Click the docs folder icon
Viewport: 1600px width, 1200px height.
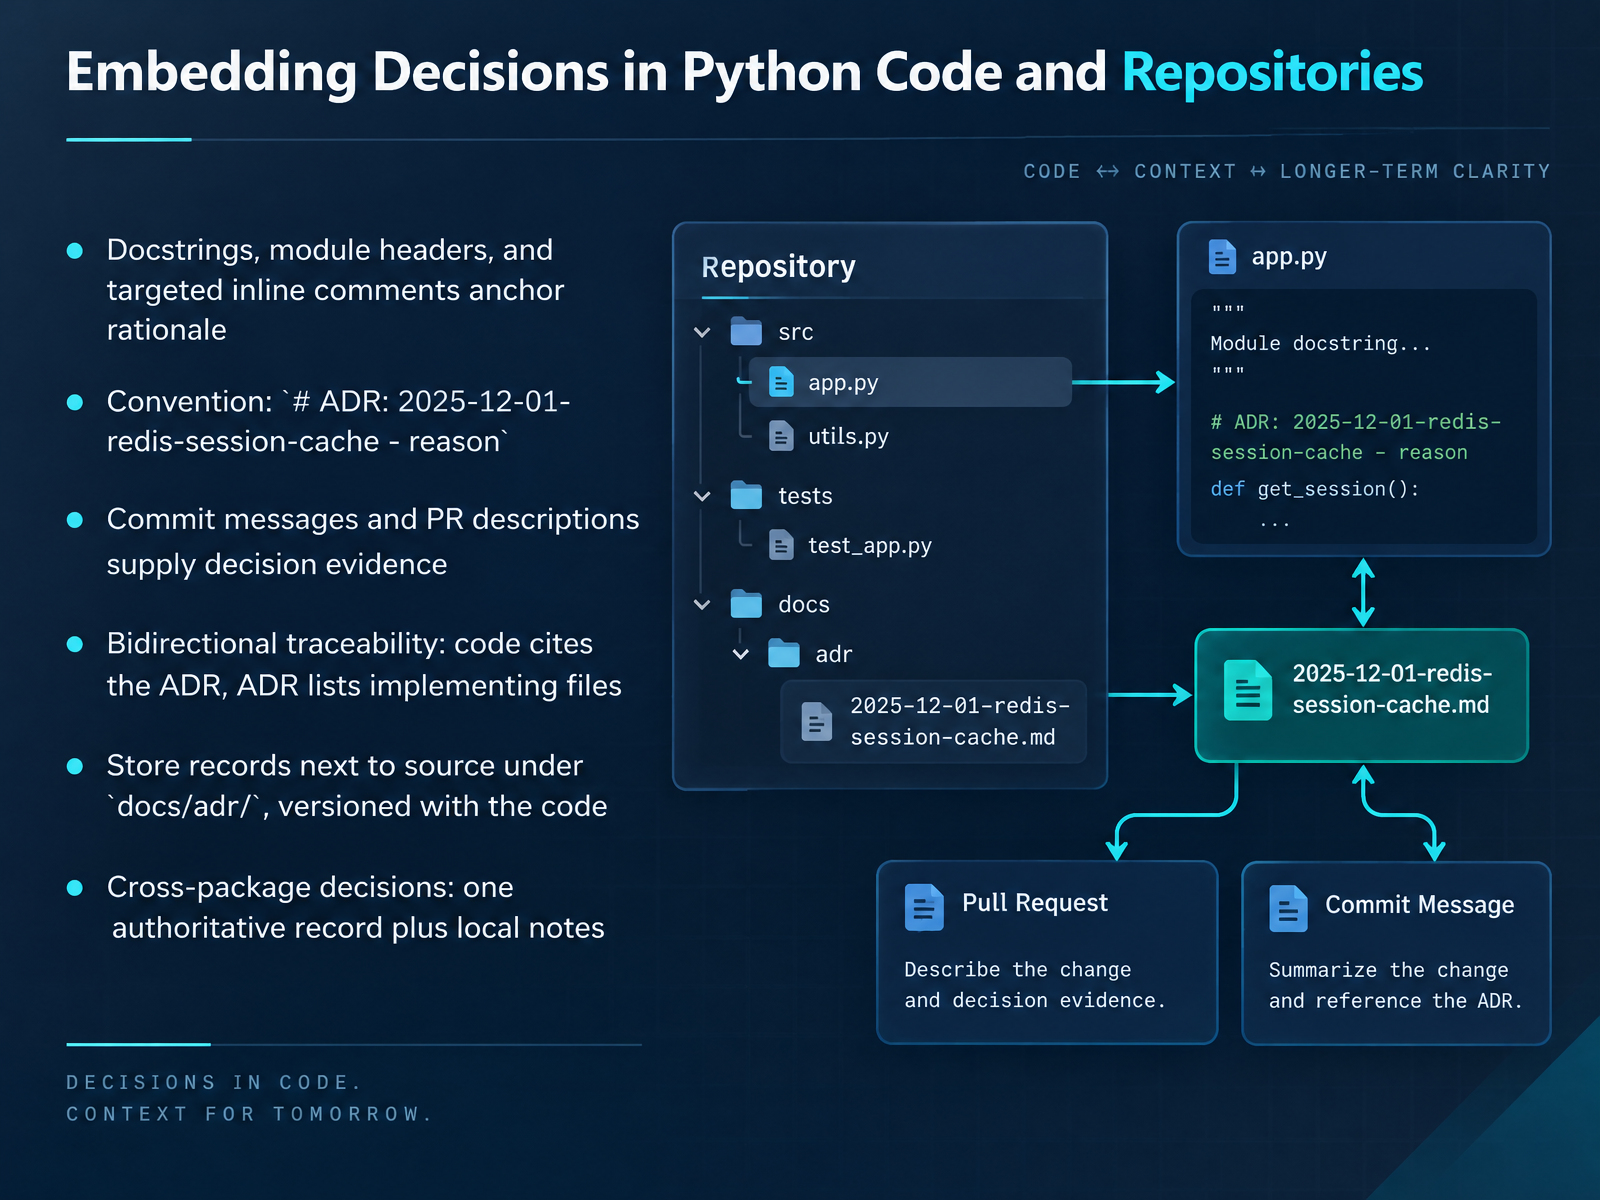[x=746, y=604]
